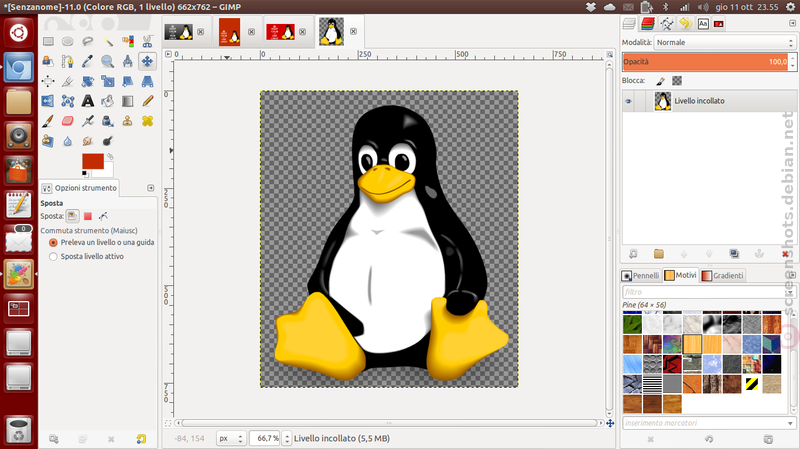Set Sposta mode to selection (red square)
Image resolution: width=800 pixels, height=449 pixels.
pos(88,216)
